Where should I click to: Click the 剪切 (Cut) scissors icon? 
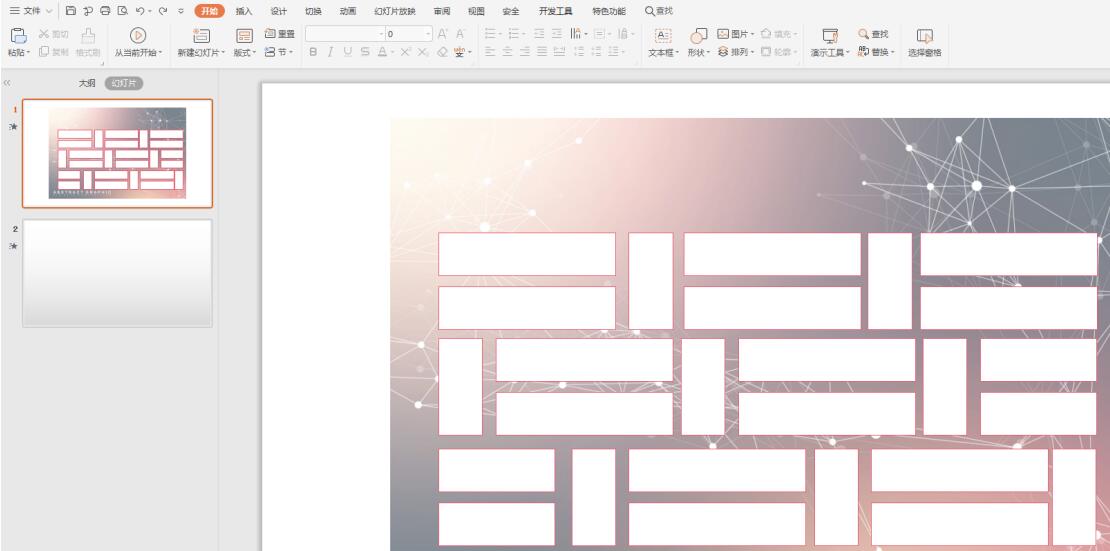[43, 34]
